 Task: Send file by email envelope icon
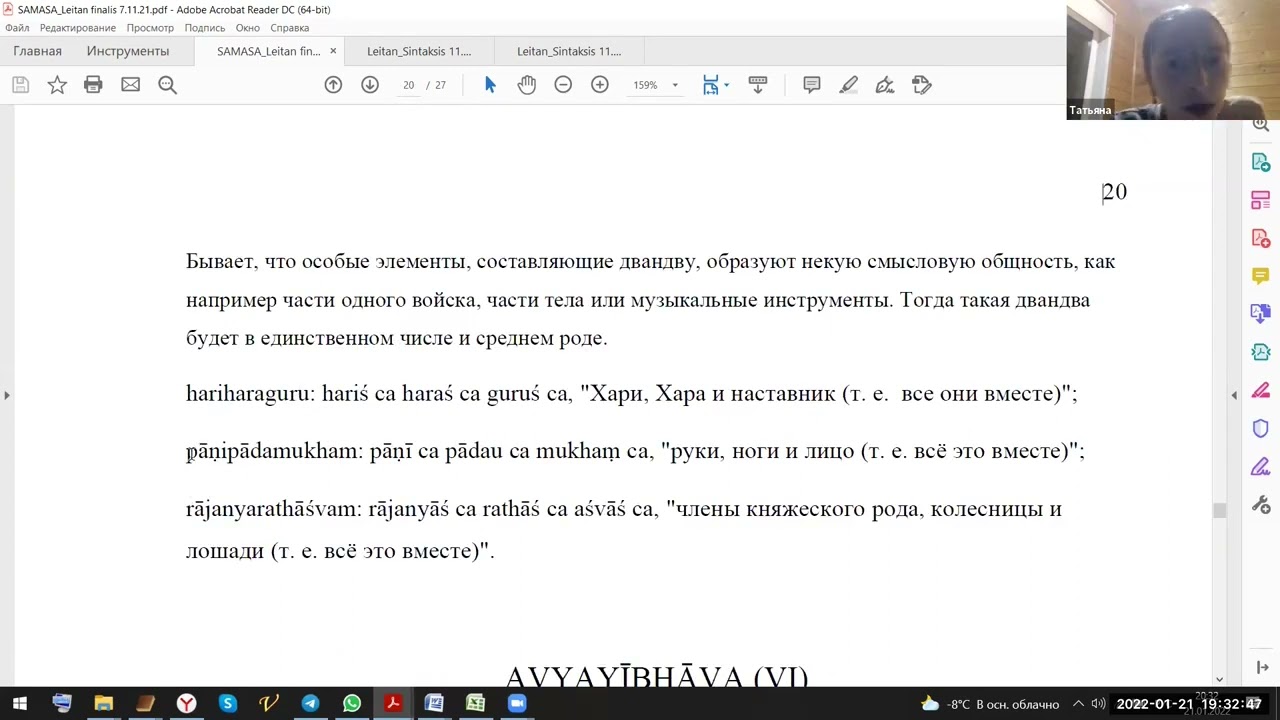[x=130, y=85]
